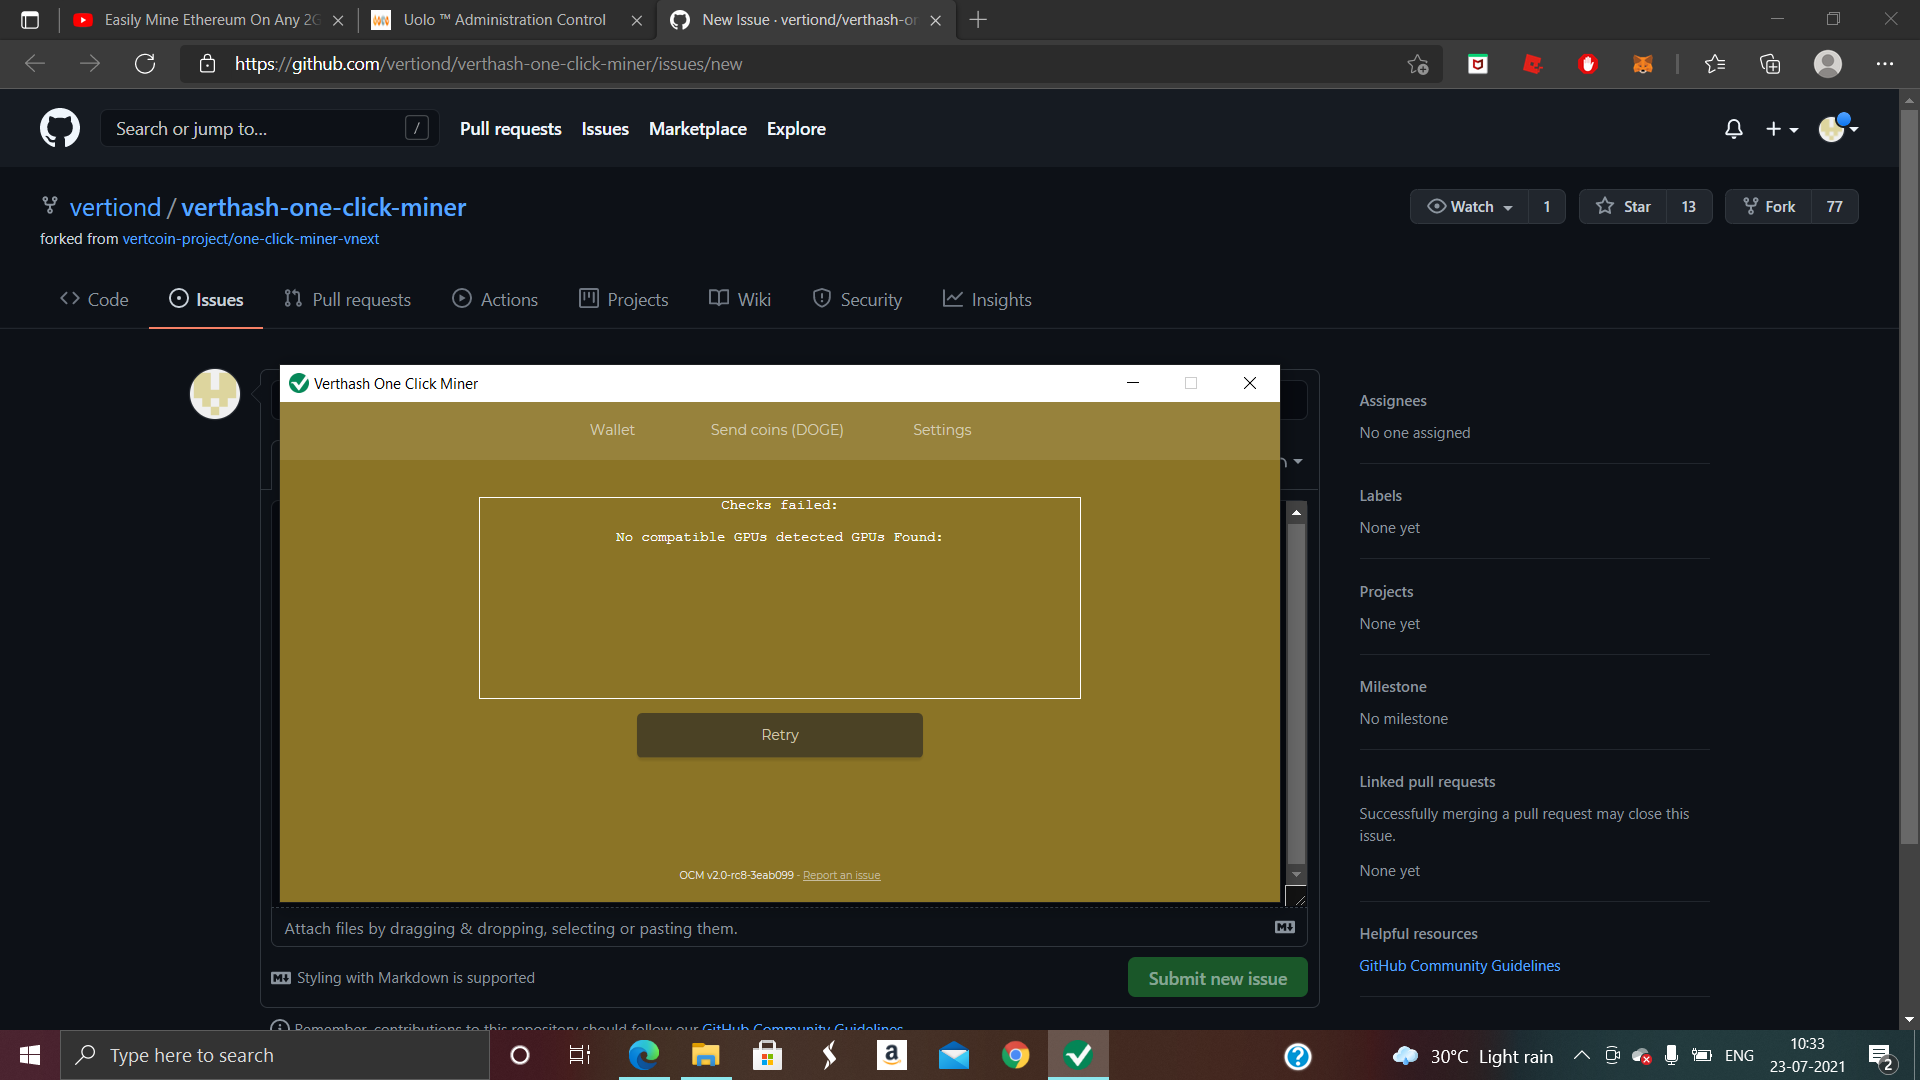
Task: Open the Edge profile icon
Action: [1828, 64]
